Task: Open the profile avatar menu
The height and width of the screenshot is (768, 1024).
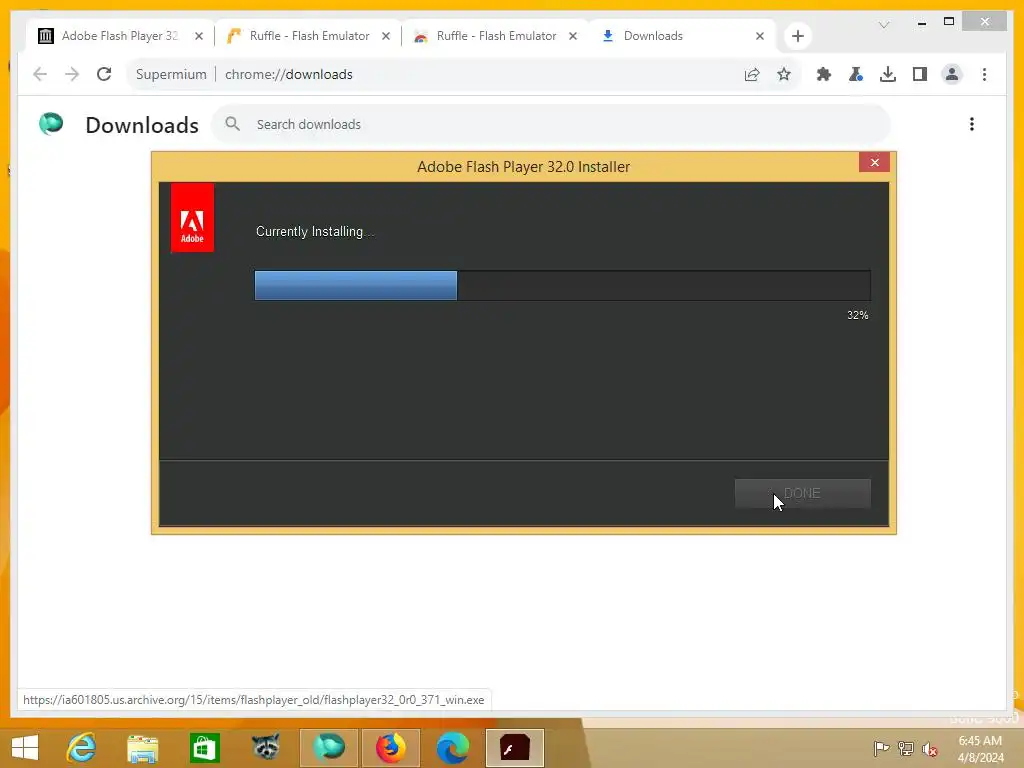Action: coord(952,74)
